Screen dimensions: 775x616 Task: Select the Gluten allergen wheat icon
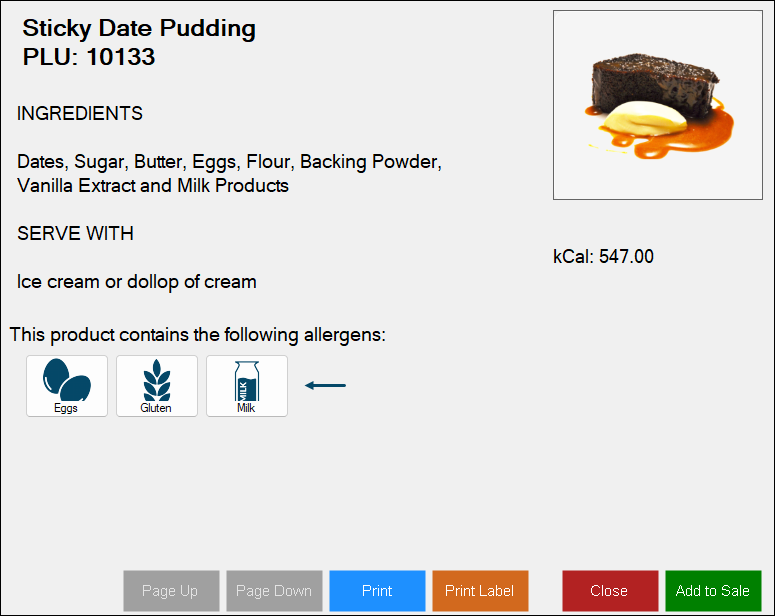coord(157,386)
